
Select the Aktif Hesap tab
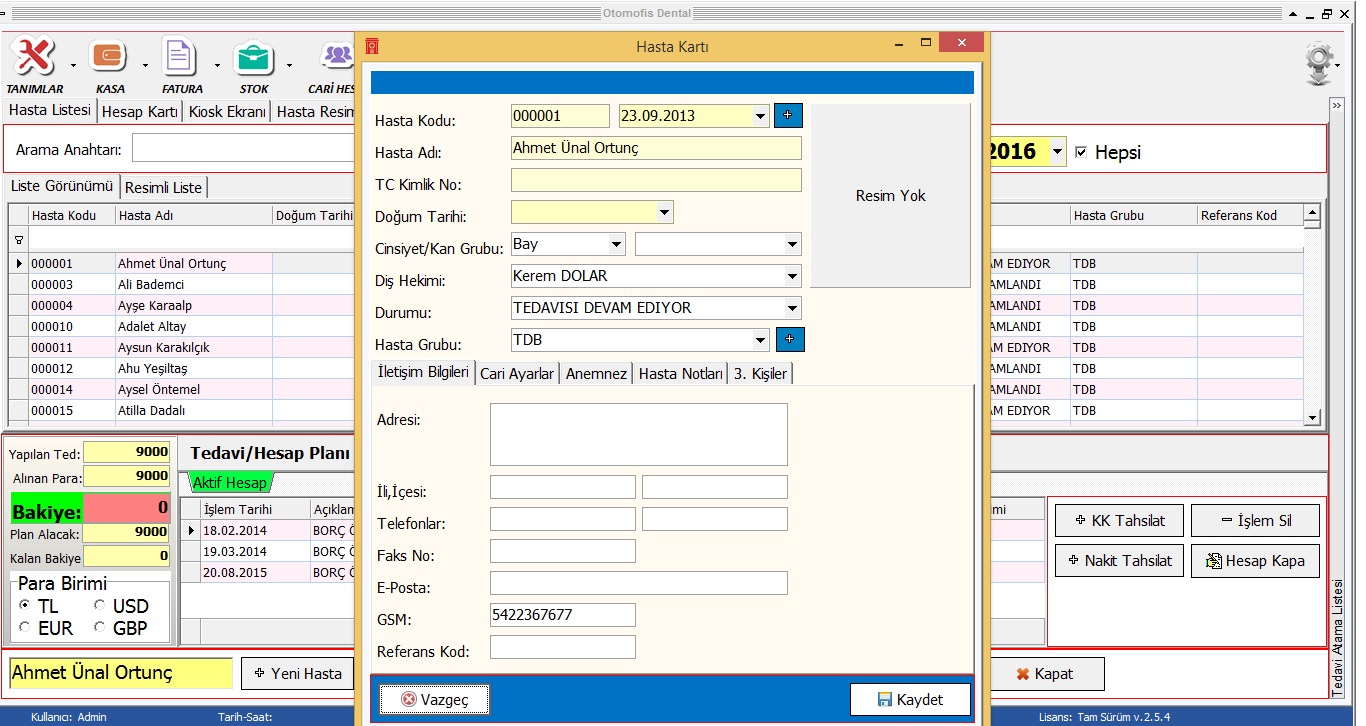tap(230, 483)
